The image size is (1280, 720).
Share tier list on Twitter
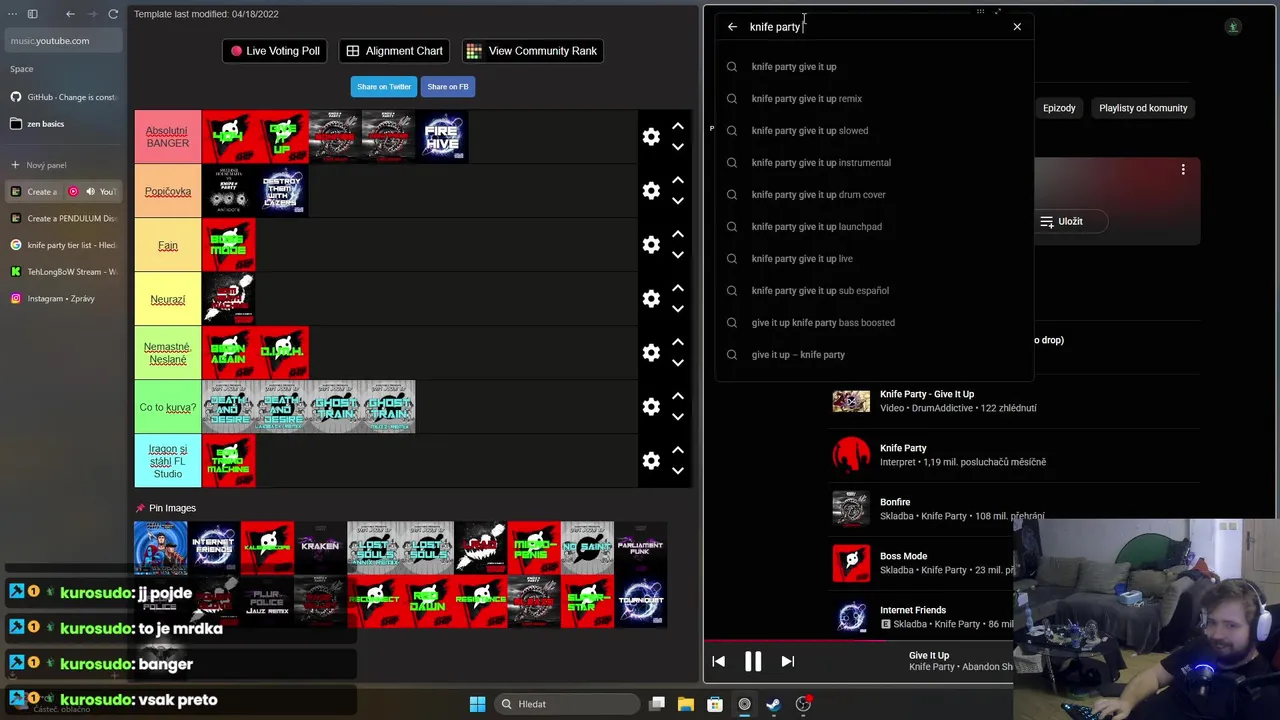coord(384,87)
